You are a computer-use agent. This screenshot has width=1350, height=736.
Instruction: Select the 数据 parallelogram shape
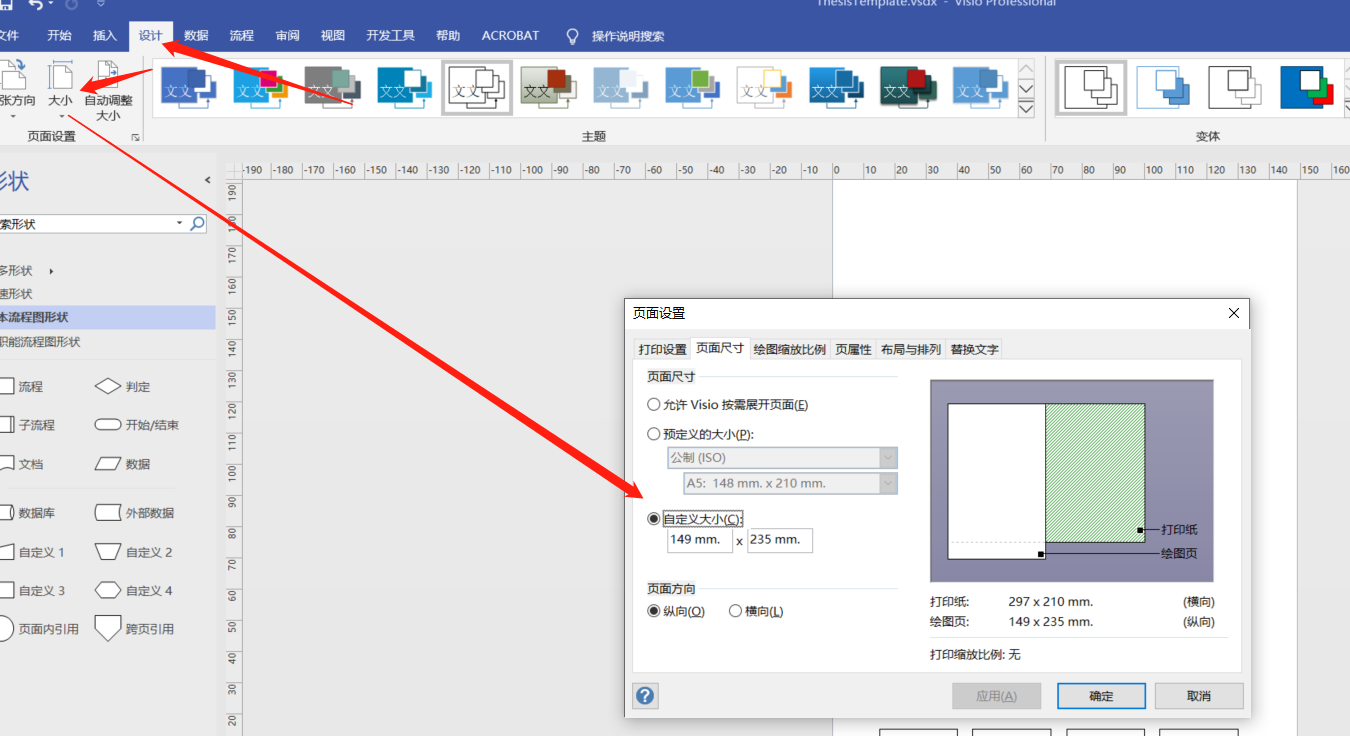pos(122,464)
